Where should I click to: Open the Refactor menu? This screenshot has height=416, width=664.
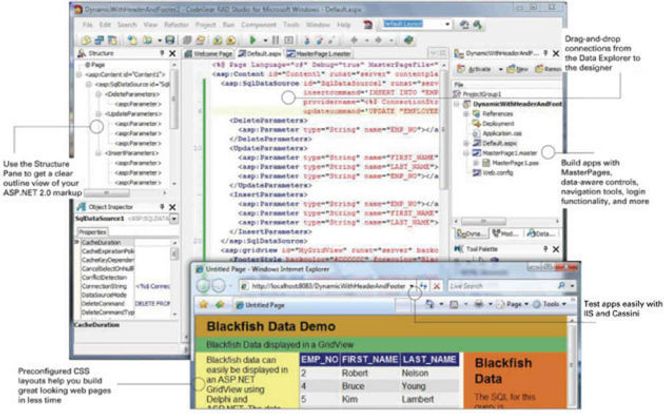coord(176,25)
